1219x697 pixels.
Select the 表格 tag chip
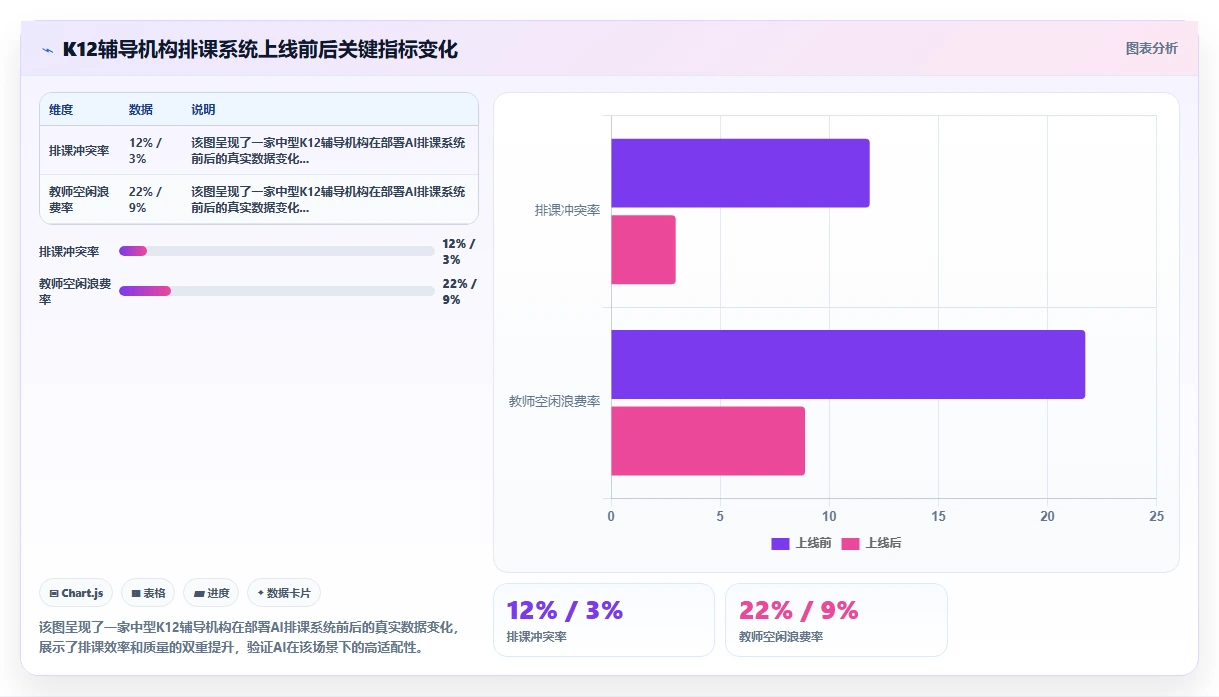click(x=148, y=593)
